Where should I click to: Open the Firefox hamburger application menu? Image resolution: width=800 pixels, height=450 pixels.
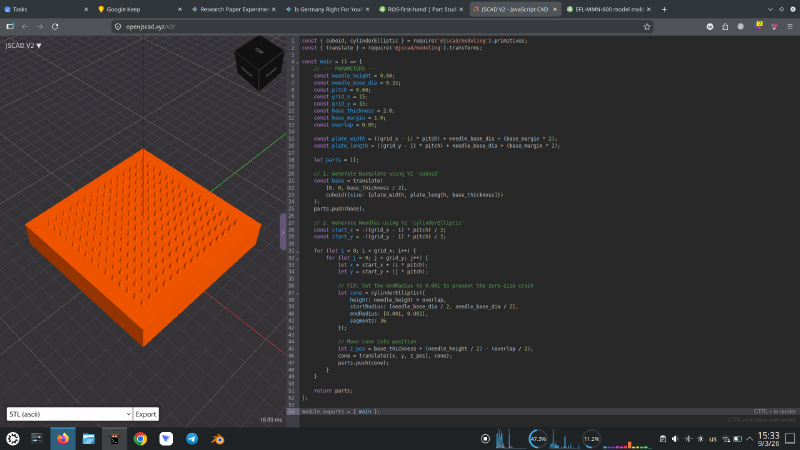pyautogui.click(x=790, y=27)
